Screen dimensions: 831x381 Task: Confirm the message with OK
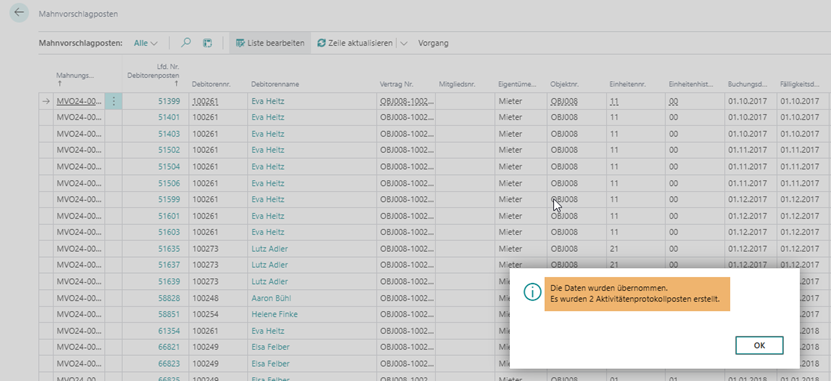(759, 345)
